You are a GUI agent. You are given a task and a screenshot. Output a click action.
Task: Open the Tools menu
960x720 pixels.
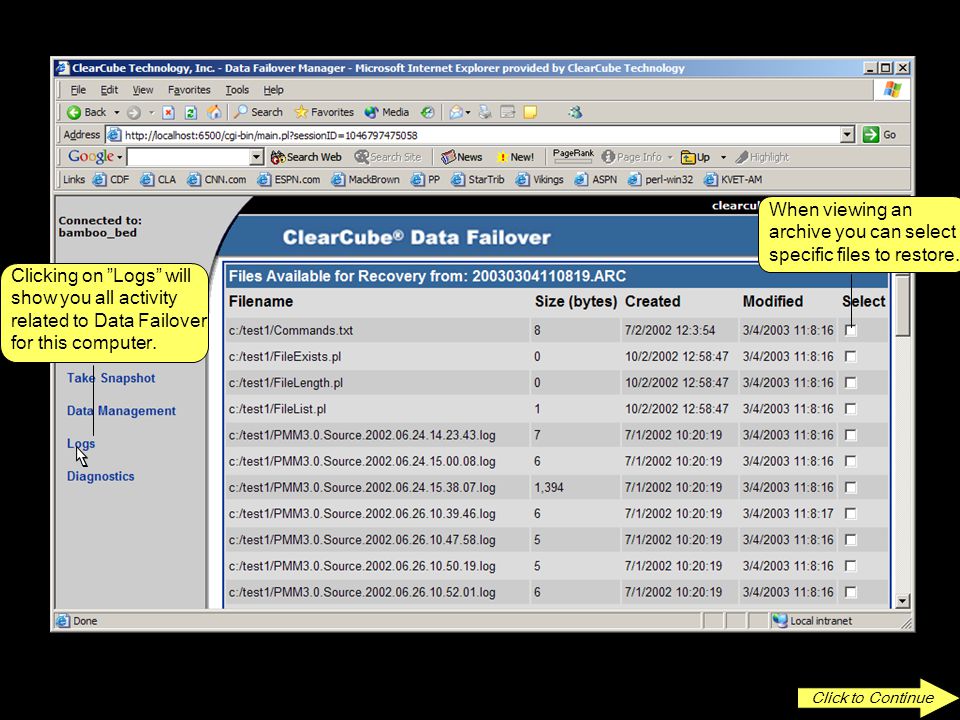click(237, 90)
